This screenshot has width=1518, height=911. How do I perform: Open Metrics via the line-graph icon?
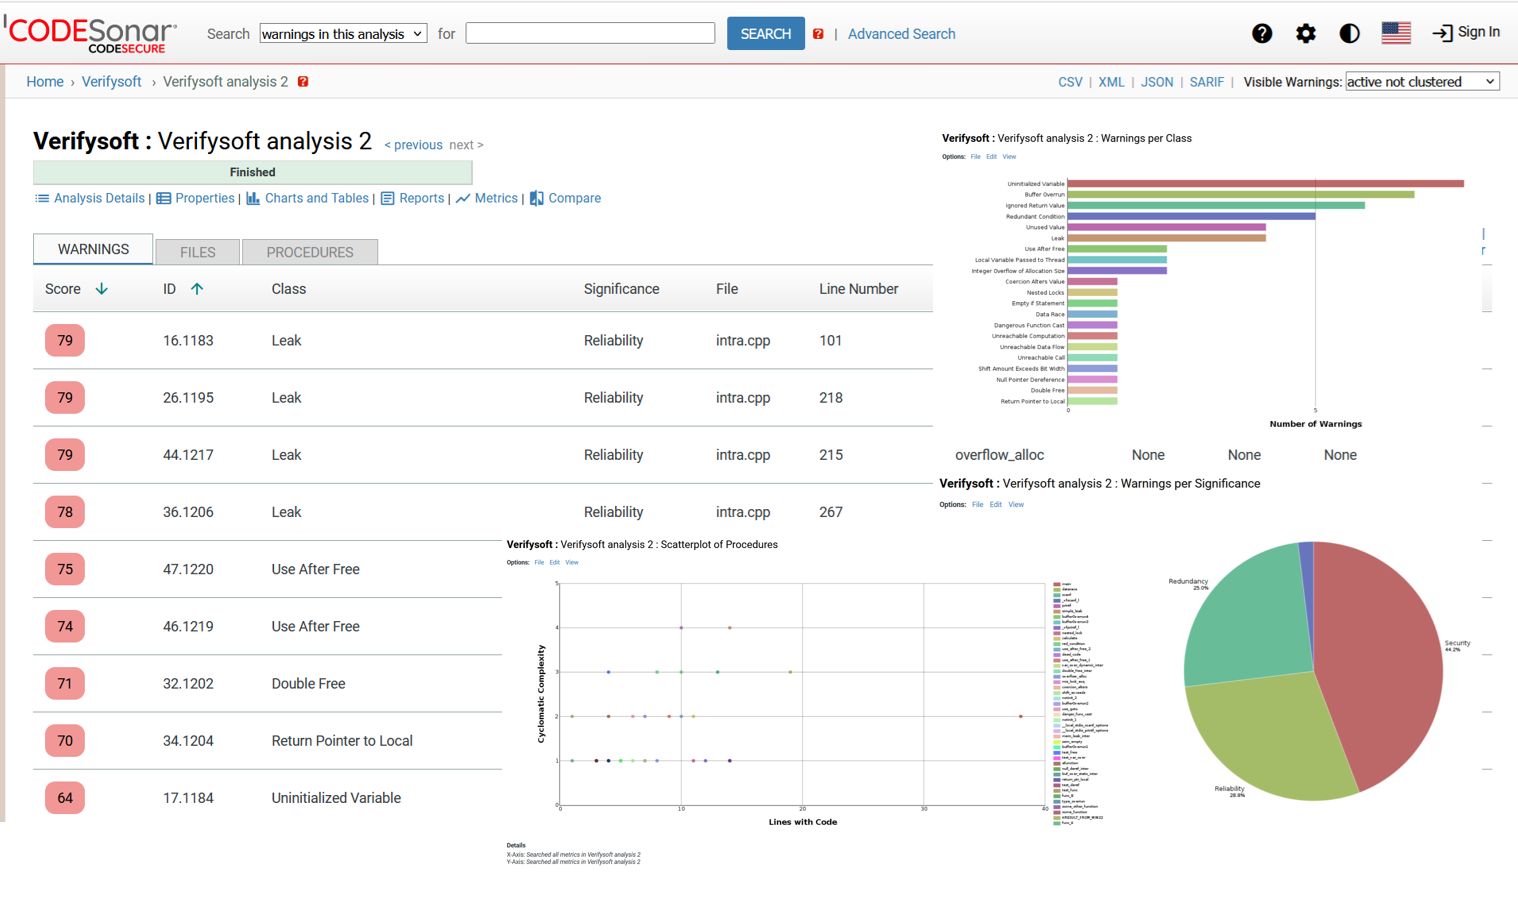pos(464,198)
